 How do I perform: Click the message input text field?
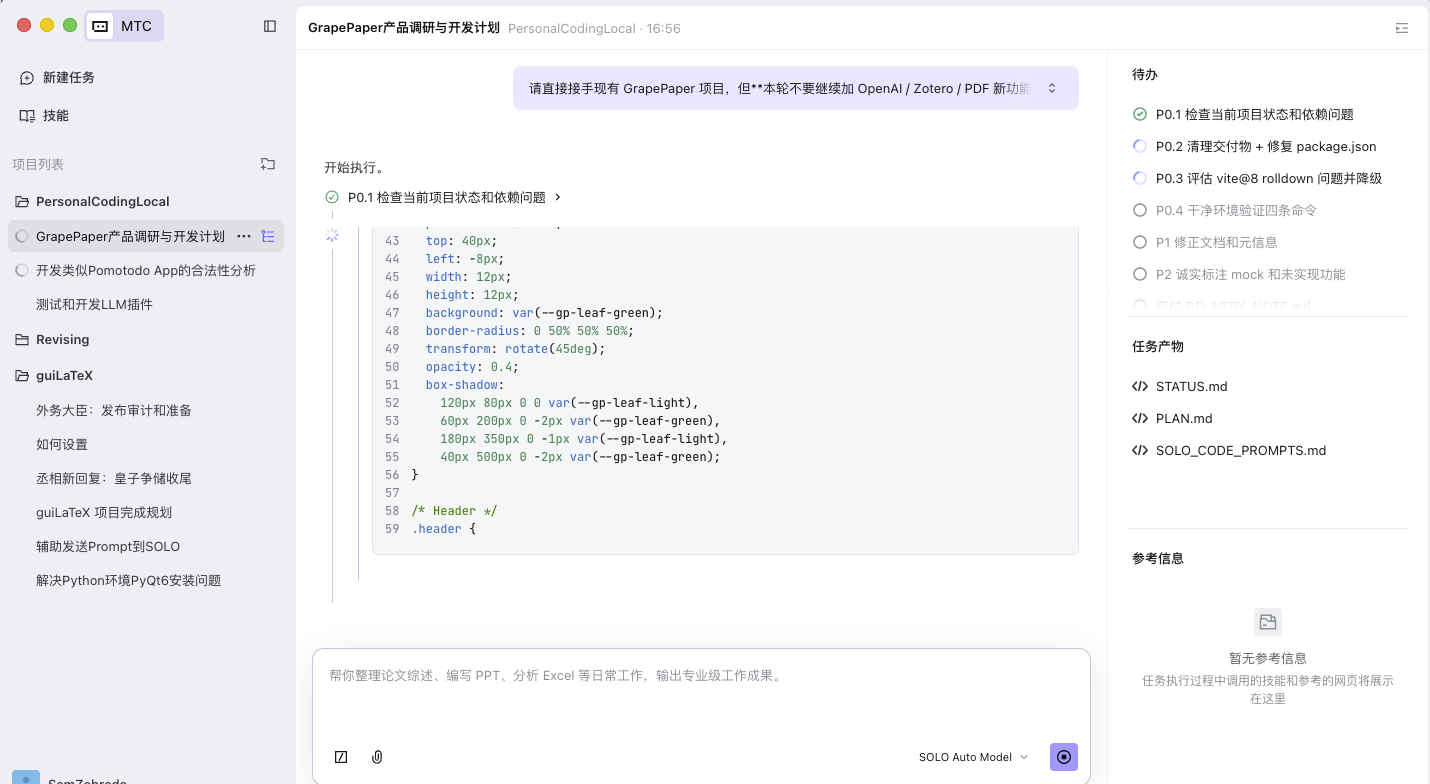click(700, 695)
